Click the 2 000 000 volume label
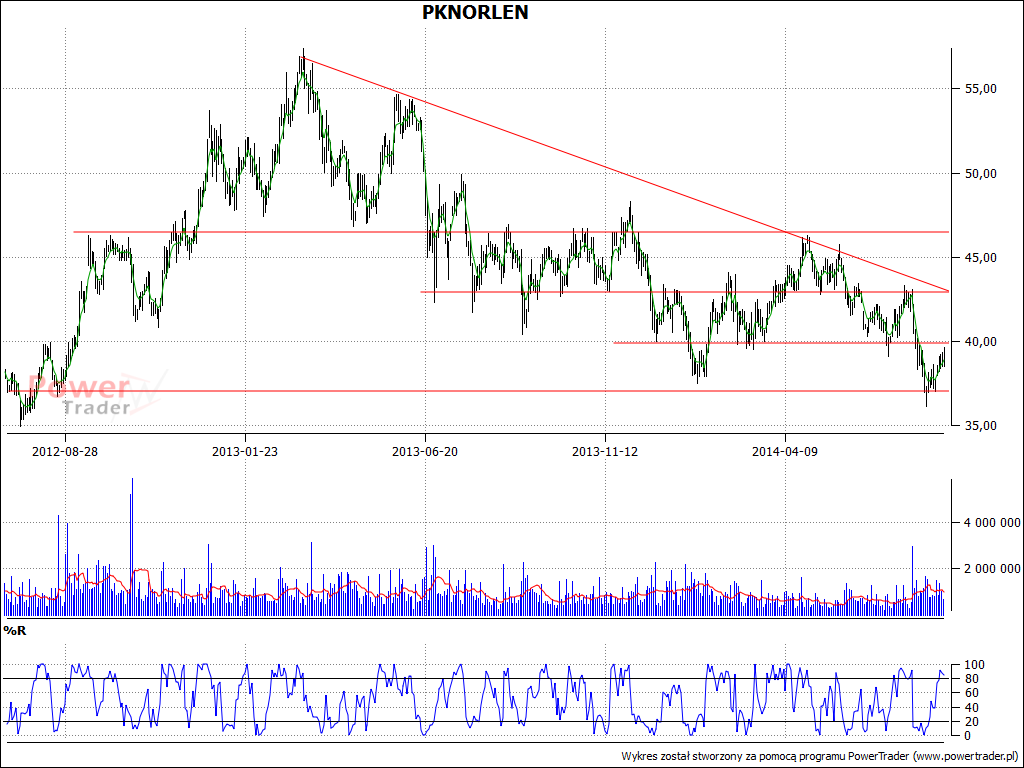The height and width of the screenshot is (768, 1024). [x=991, y=569]
